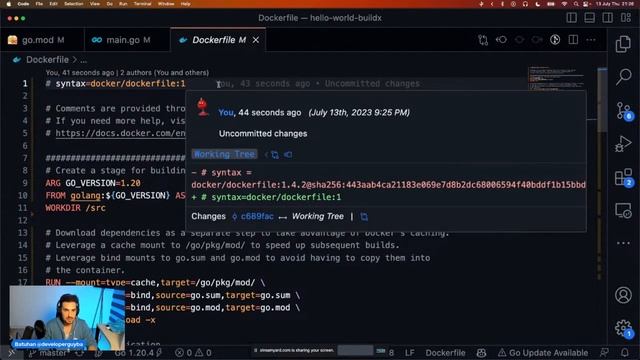The image size is (640, 360).
Task: Click the minimap preview of the file
Action: 557,78
